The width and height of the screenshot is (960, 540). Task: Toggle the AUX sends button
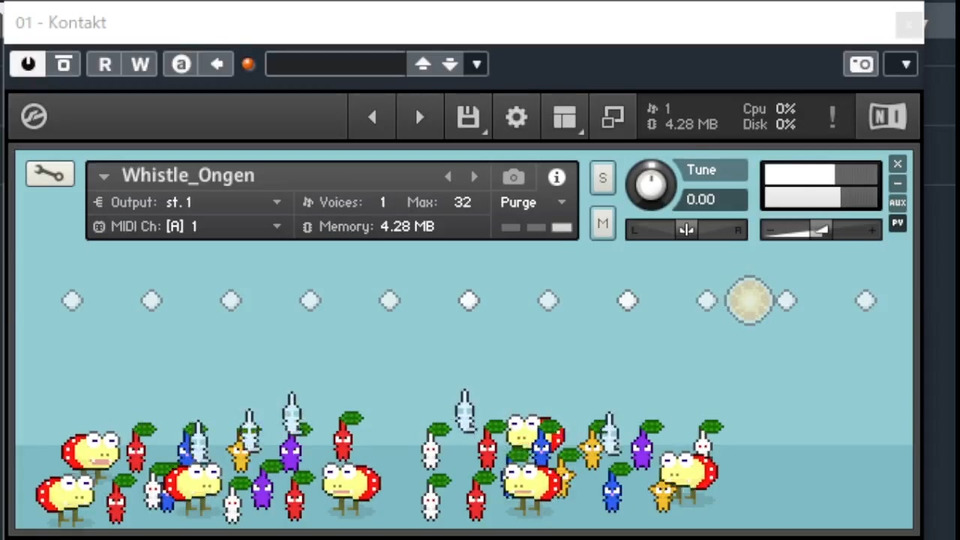898,203
